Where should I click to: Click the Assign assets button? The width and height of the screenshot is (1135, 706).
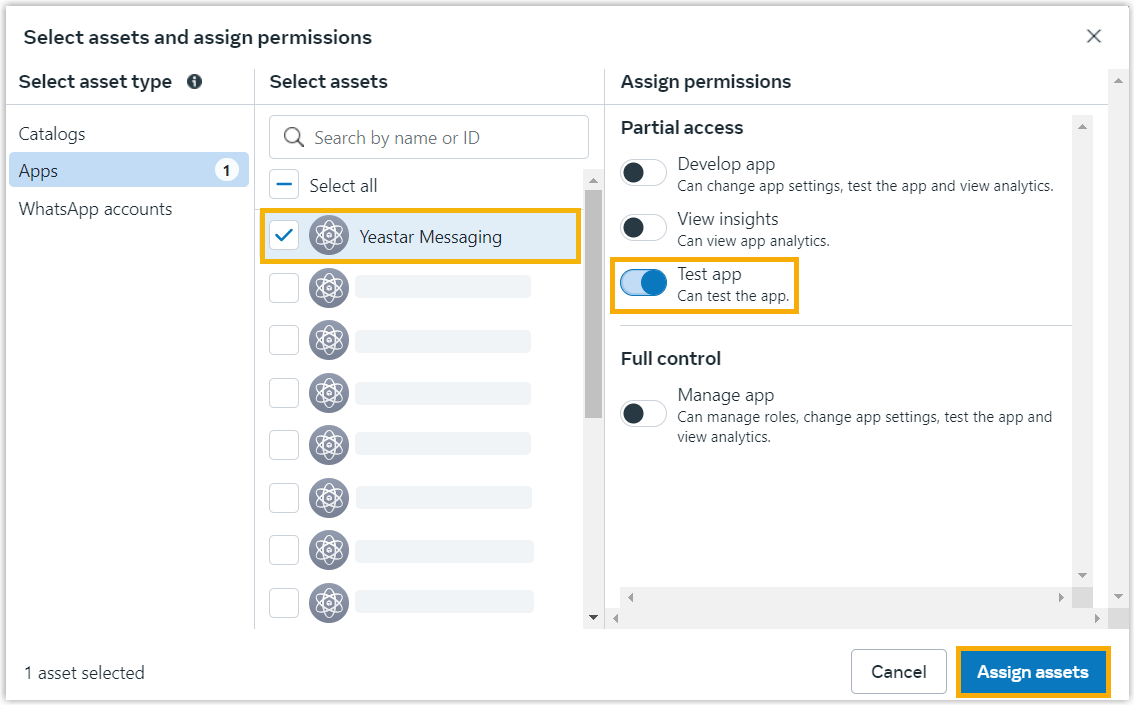coord(1032,672)
